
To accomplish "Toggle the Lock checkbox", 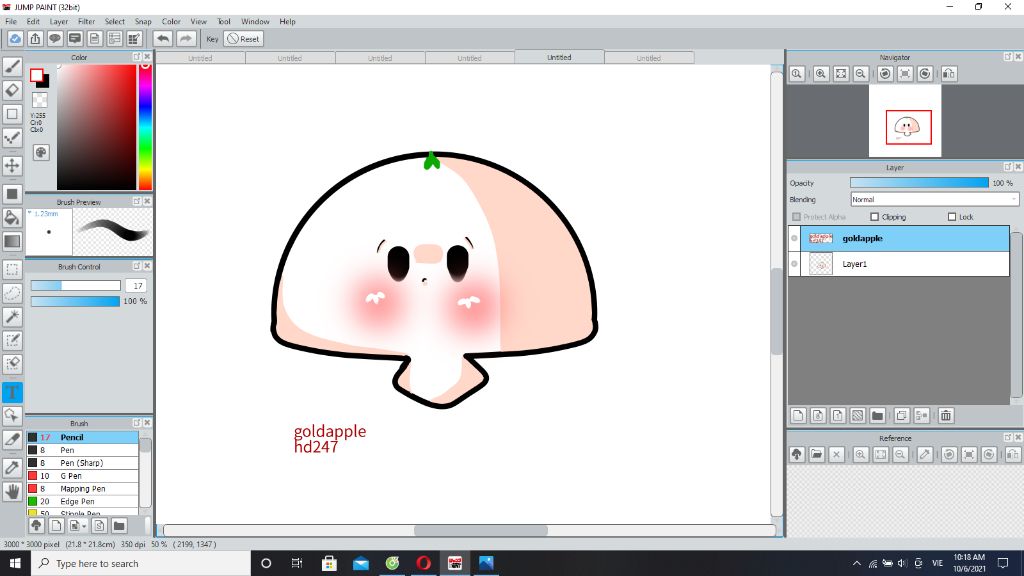I will (952, 217).
